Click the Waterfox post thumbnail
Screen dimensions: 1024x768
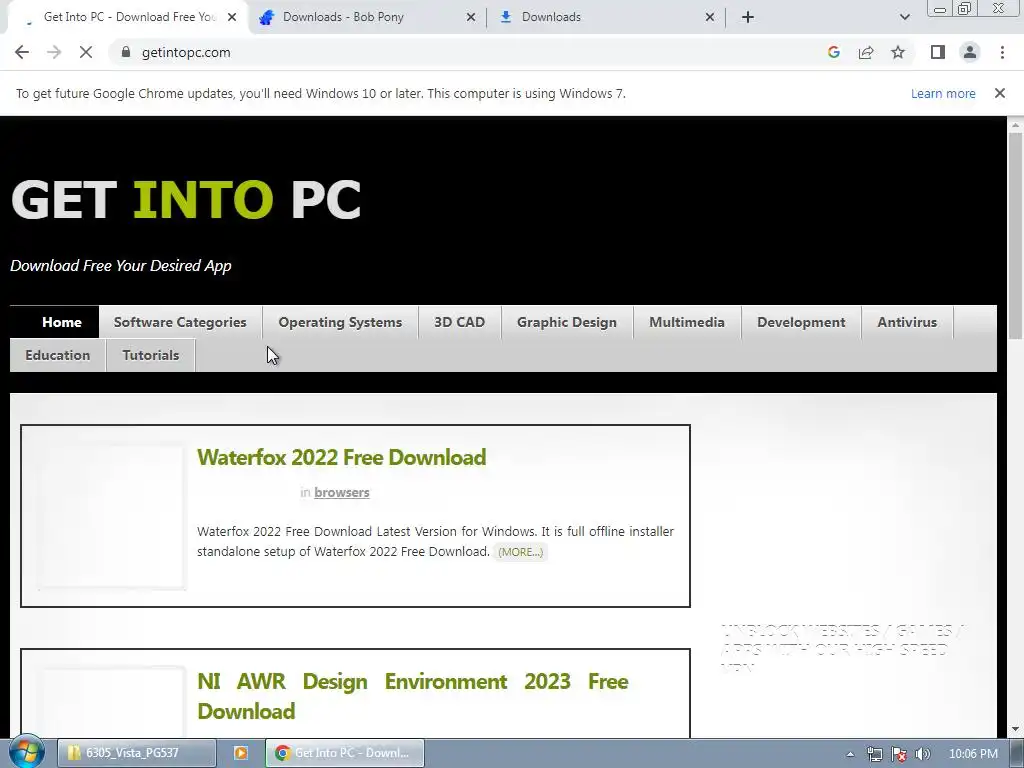pyautogui.click(x=111, y=517)
